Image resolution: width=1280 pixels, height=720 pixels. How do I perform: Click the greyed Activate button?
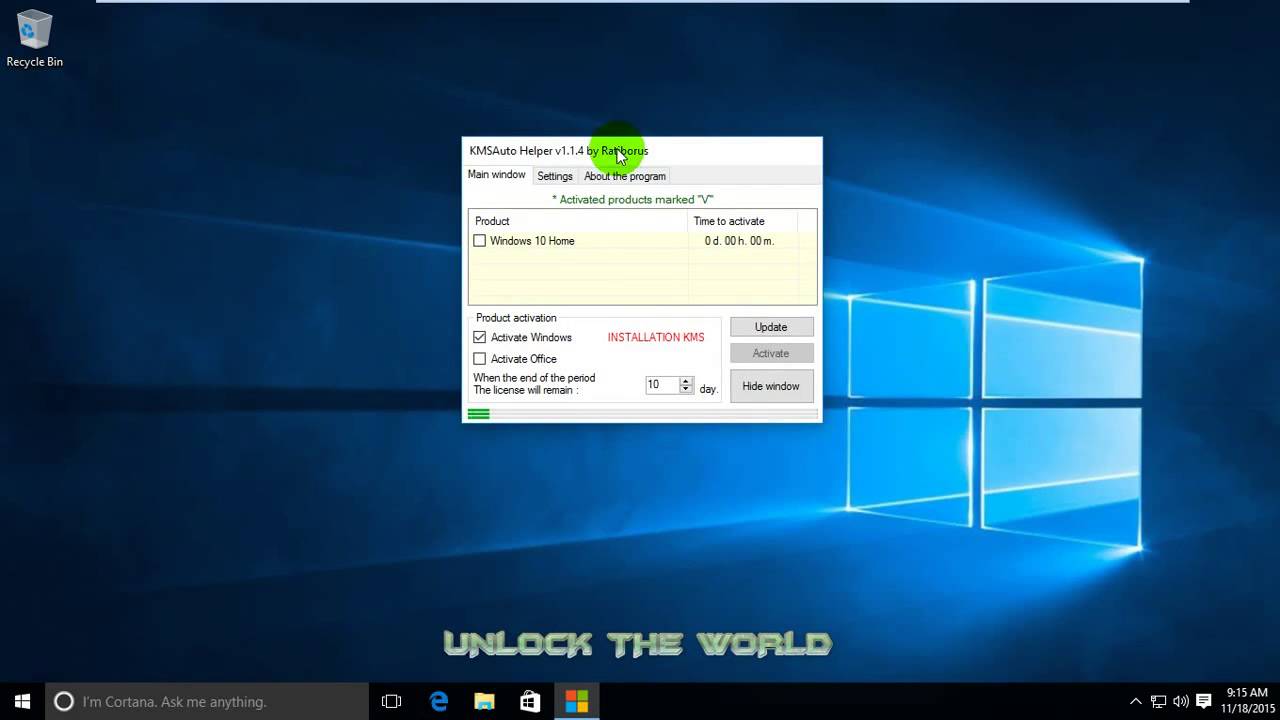[x=771, y=353]
